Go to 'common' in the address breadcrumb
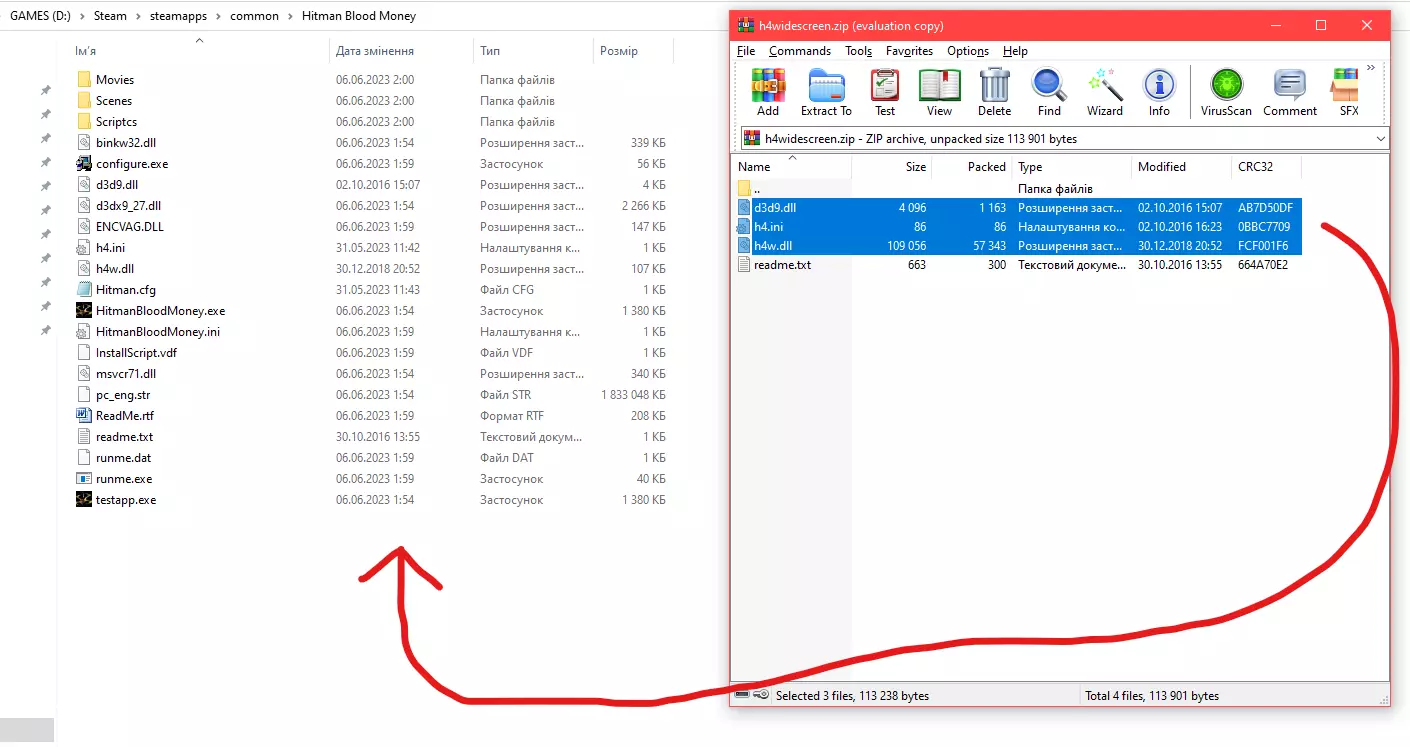 254,16
